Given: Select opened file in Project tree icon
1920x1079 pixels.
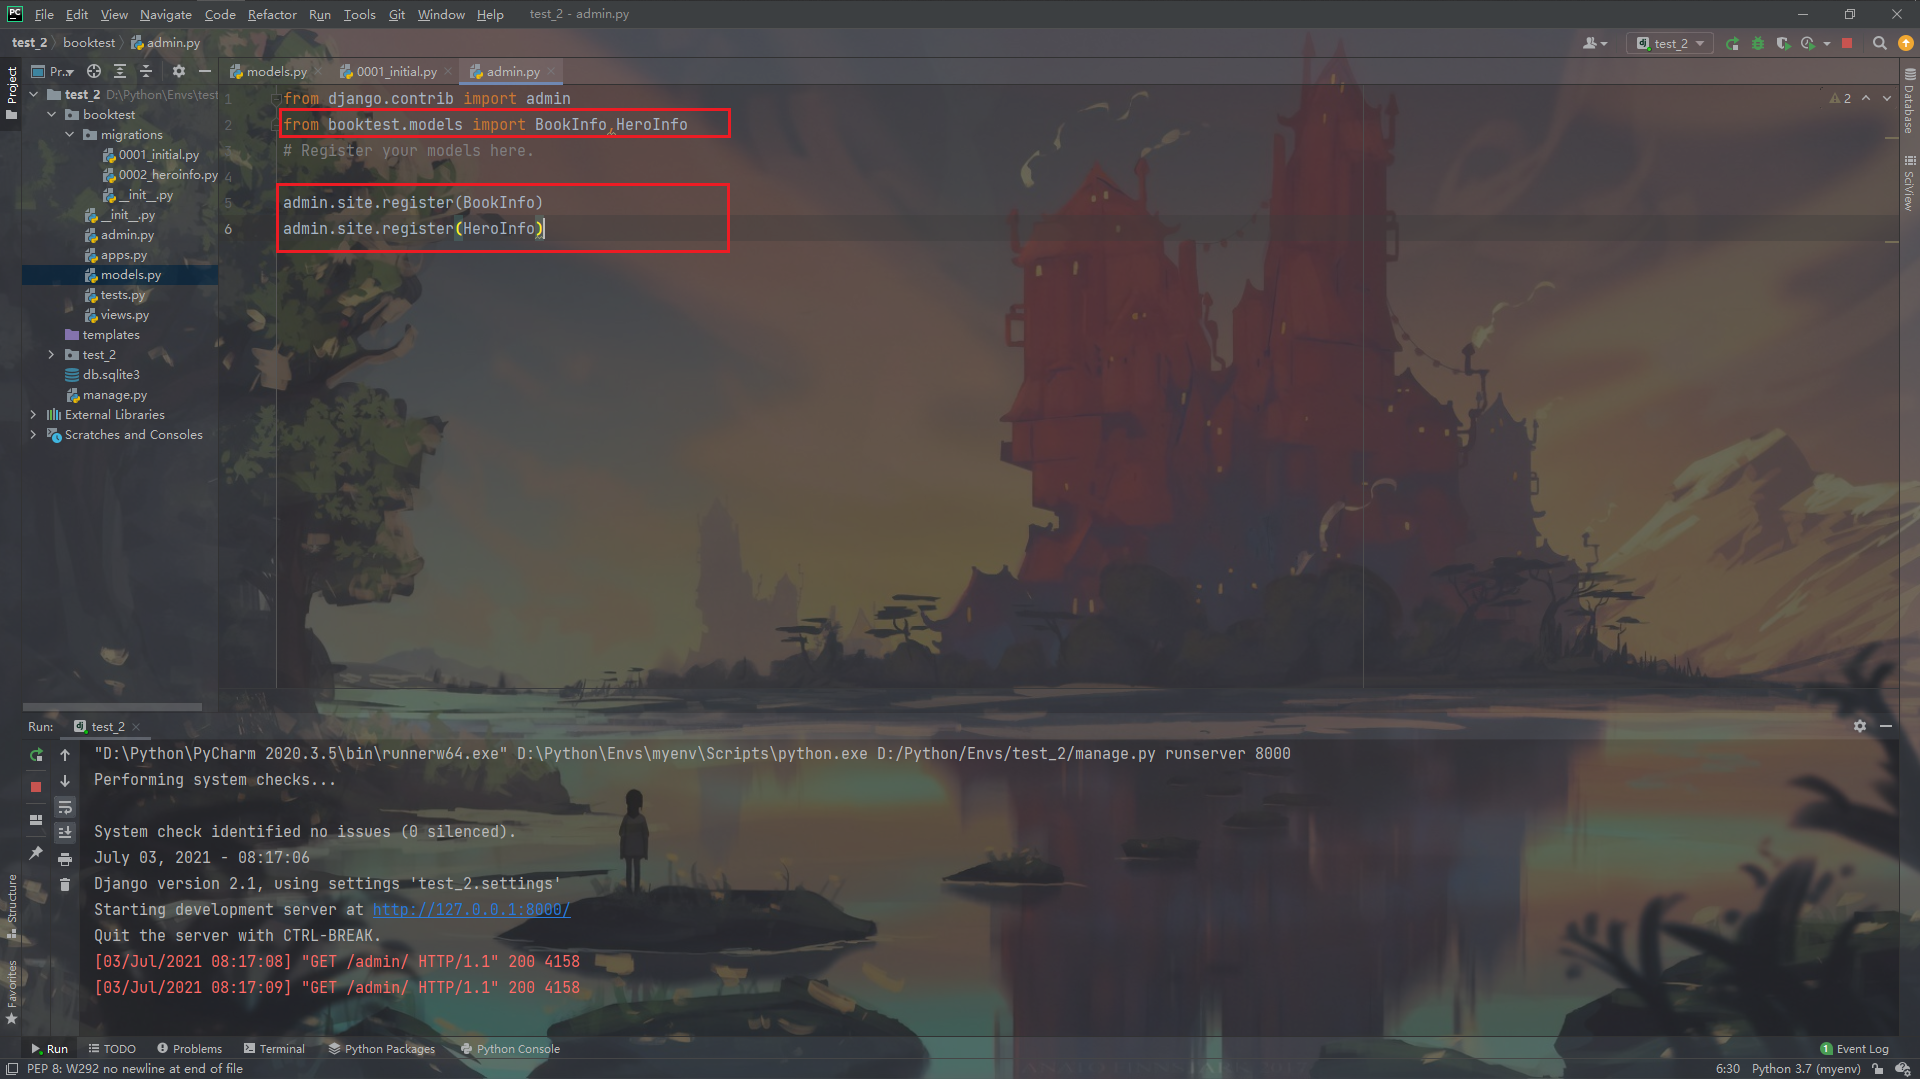Looking at the screenshot, I should pyautogui.click(x=94, y=71).
